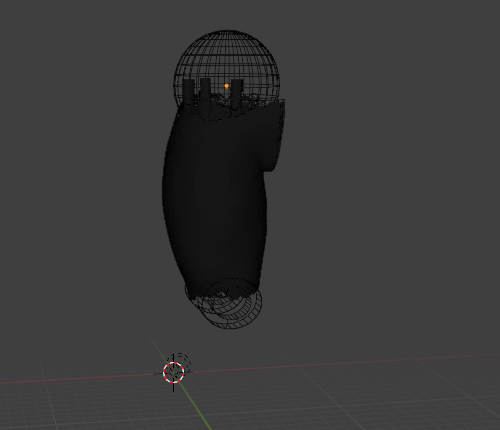500x430 pixels.
Task: Click the red X-axis line at the far left
Action: pos(50,380)
